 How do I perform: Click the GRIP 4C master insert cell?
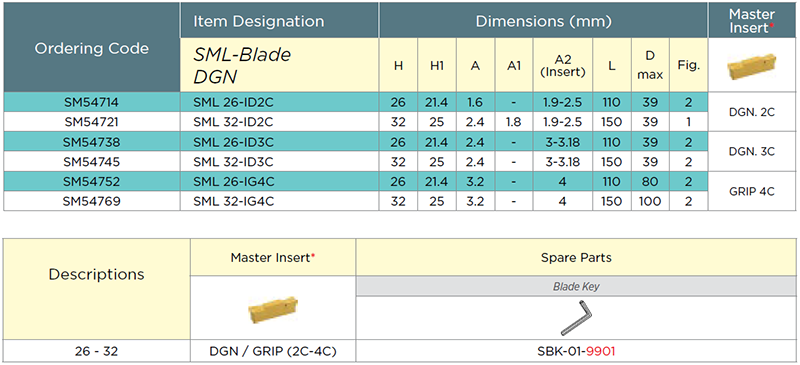[x=753, y=191]
